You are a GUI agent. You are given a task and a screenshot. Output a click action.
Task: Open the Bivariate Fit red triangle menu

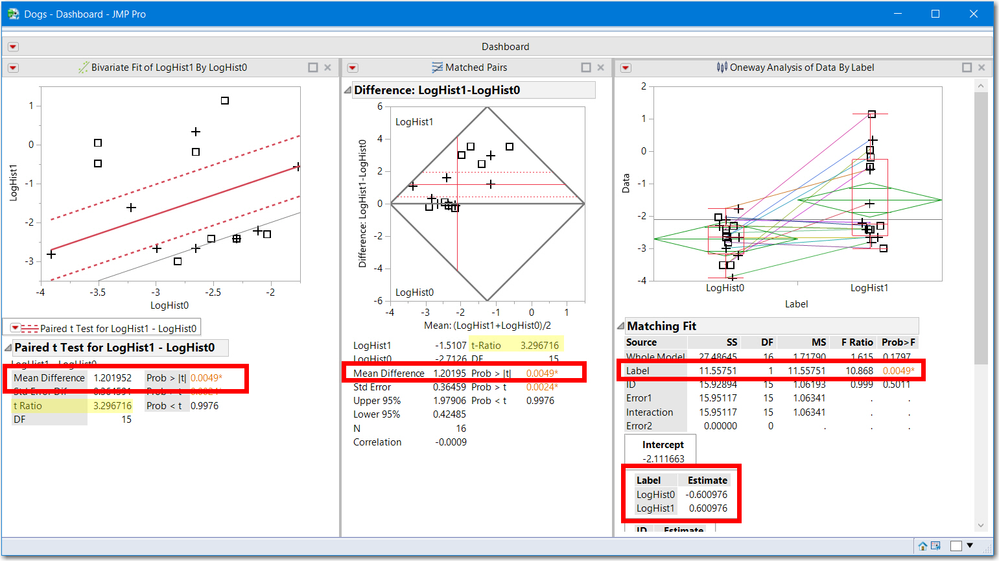(13, 67)
